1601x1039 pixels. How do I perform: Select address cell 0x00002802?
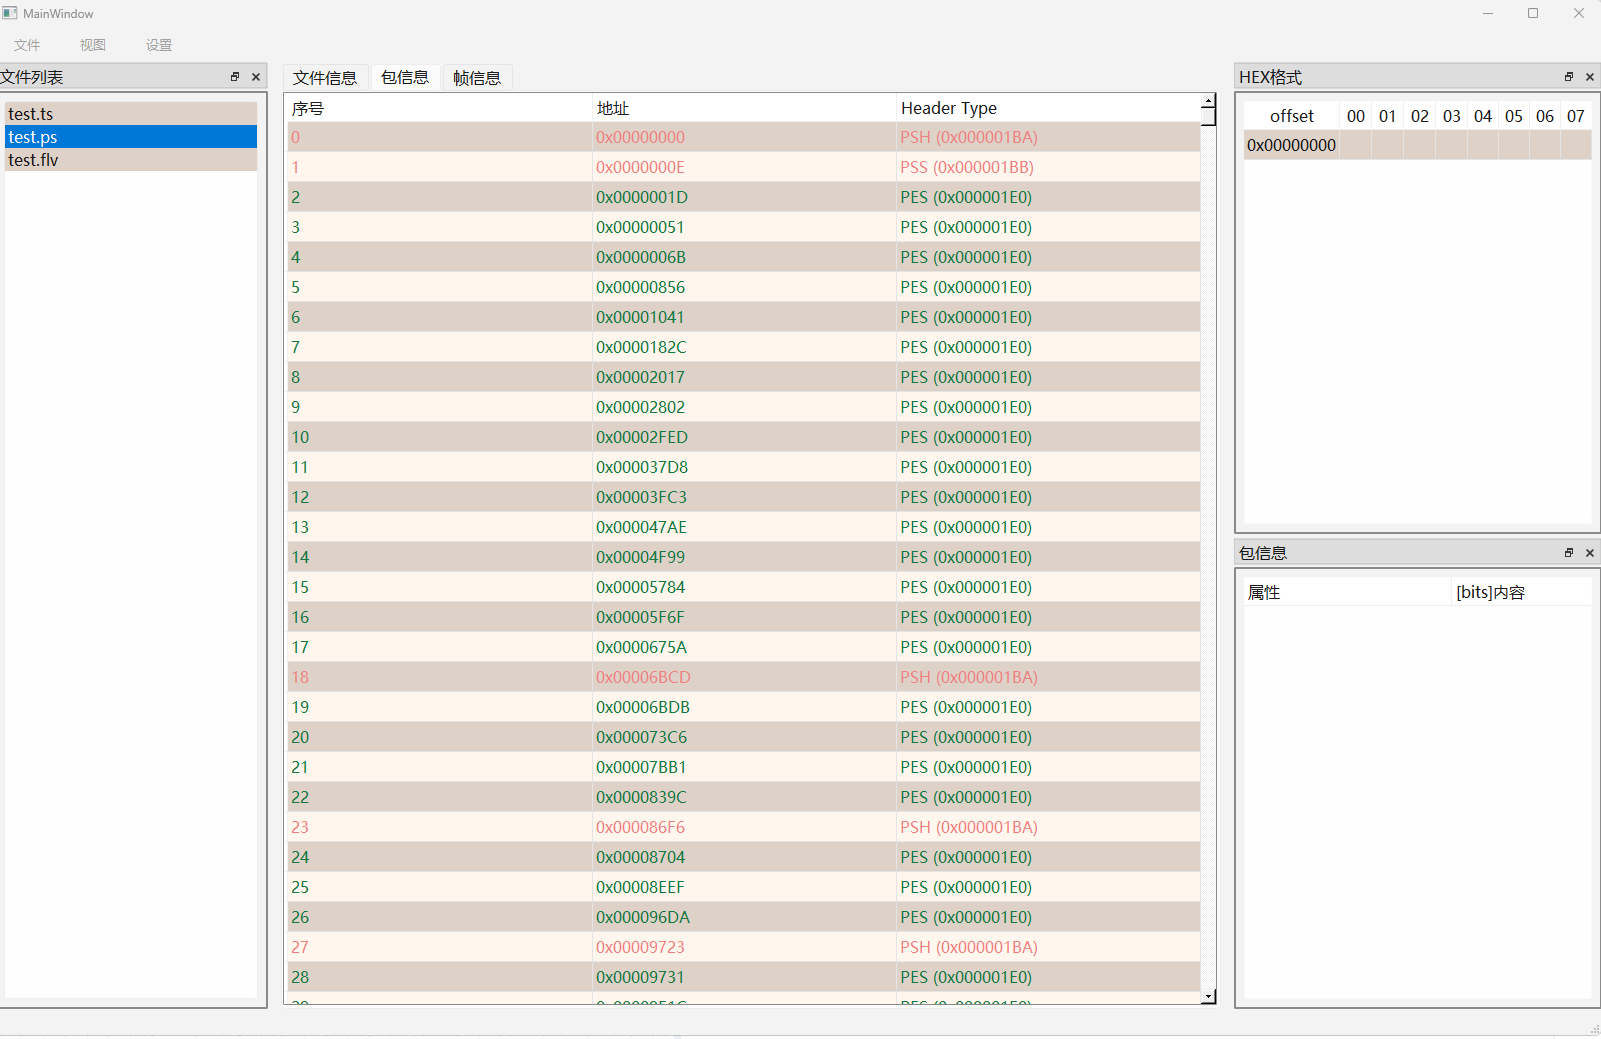click(744, 407)
